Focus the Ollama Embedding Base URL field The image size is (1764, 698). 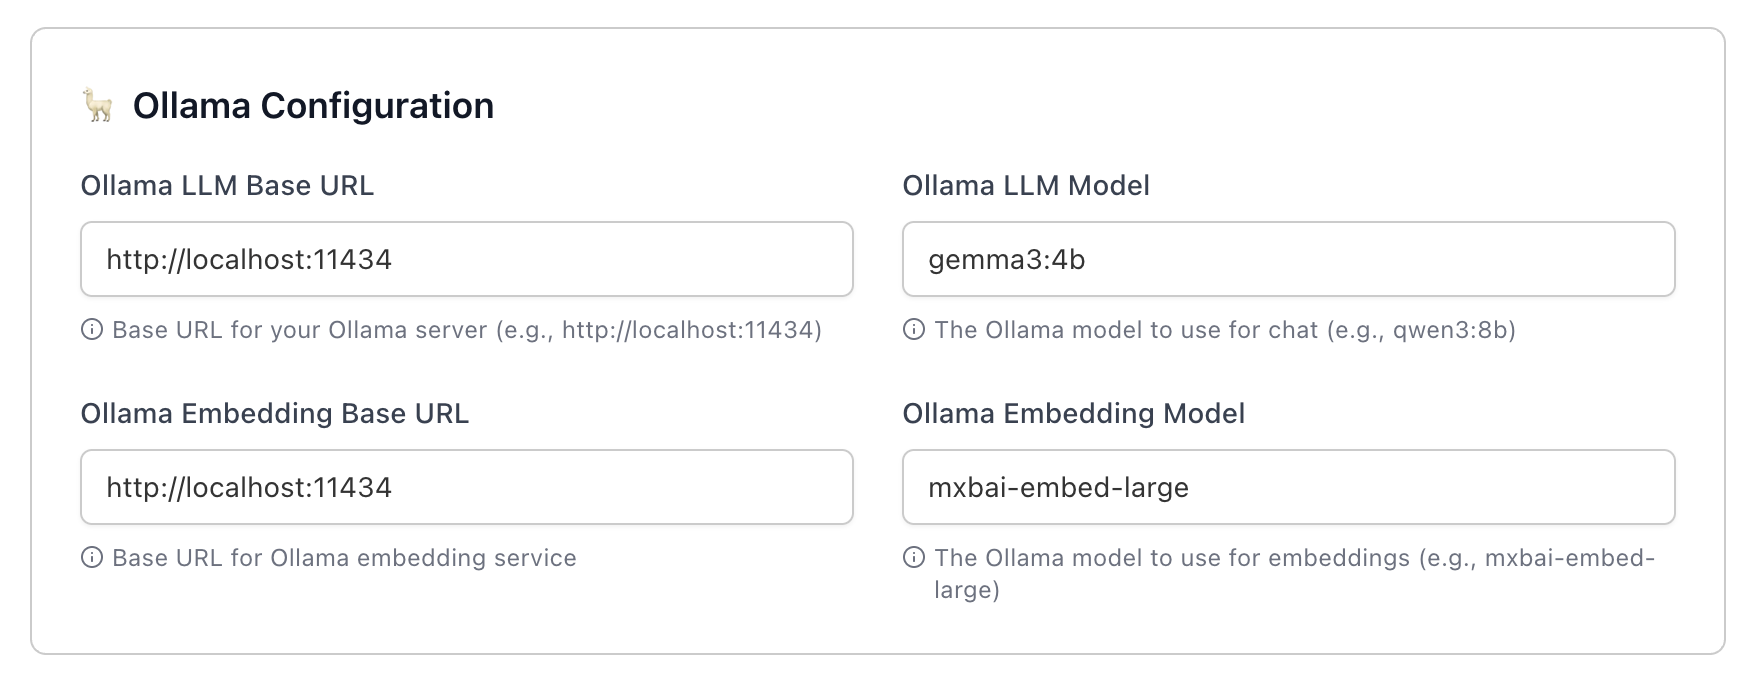[x=466, y=487]
